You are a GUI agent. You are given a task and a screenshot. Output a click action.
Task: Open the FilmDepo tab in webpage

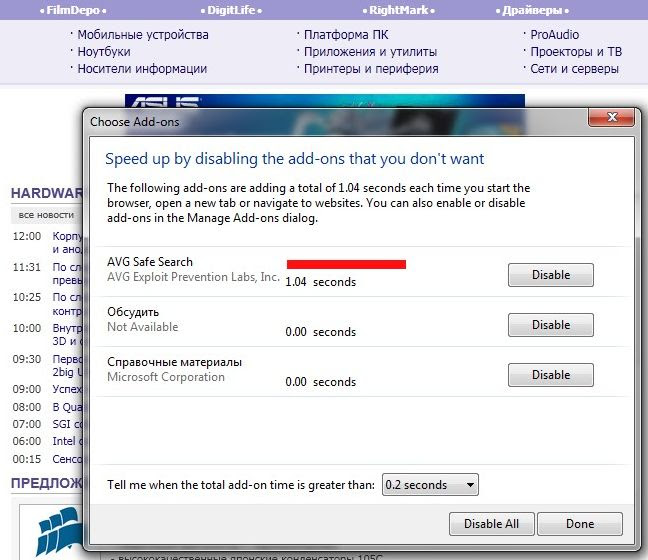(x=73, y=10)
